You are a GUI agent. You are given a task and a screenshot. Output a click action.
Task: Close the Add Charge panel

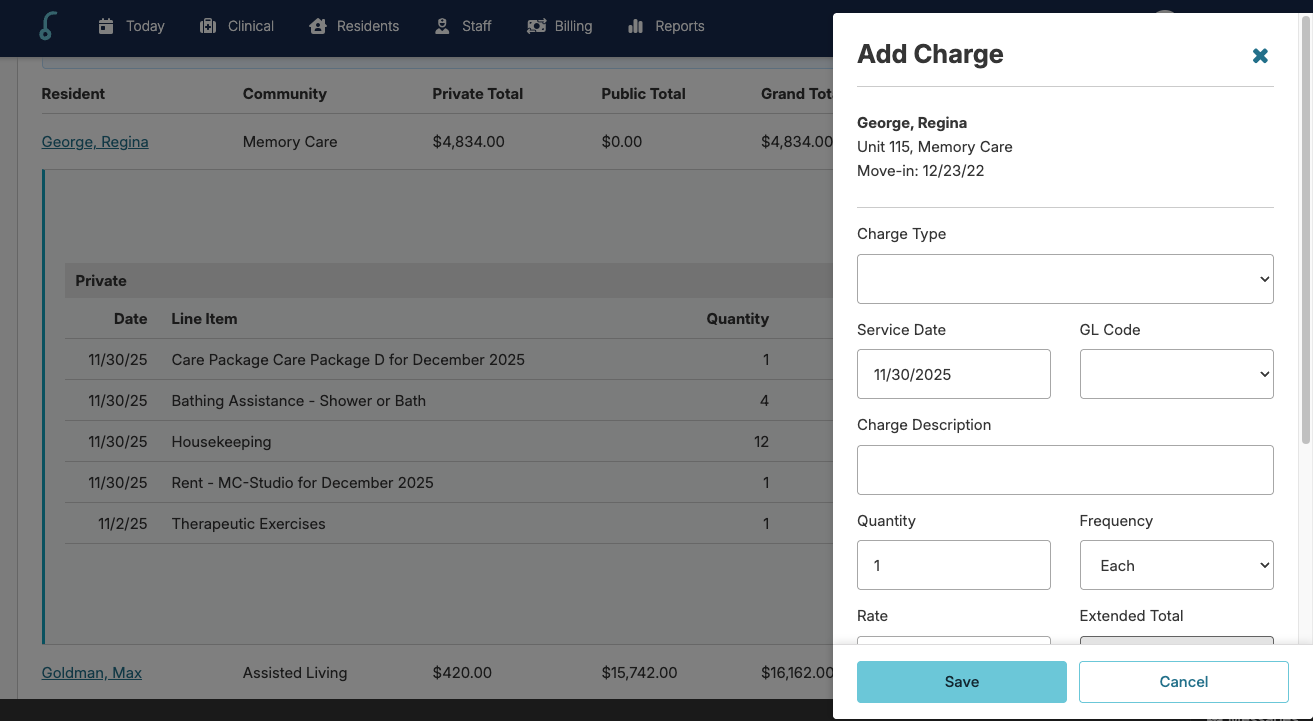click(x=1260, y=56)
